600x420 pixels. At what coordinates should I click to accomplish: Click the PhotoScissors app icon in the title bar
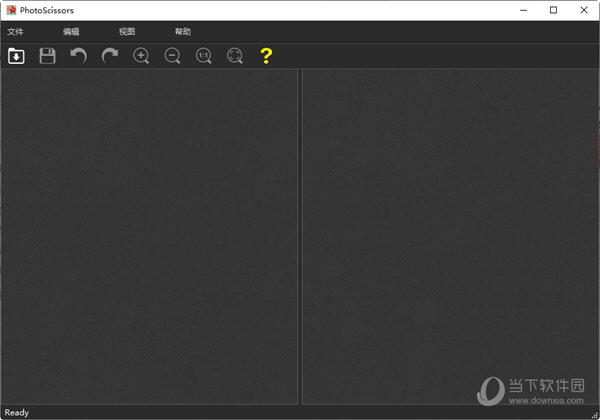point(11,10)
